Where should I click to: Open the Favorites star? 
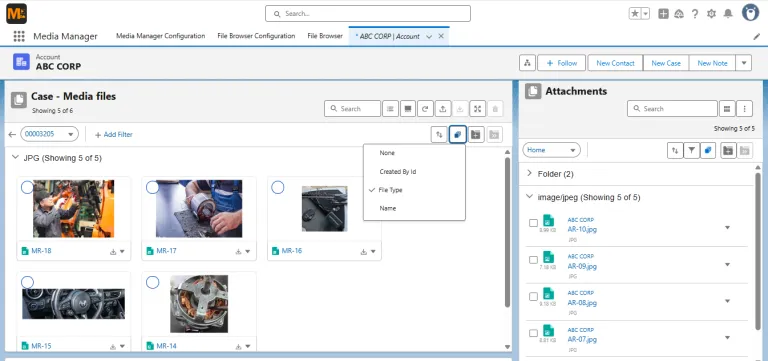635,14
